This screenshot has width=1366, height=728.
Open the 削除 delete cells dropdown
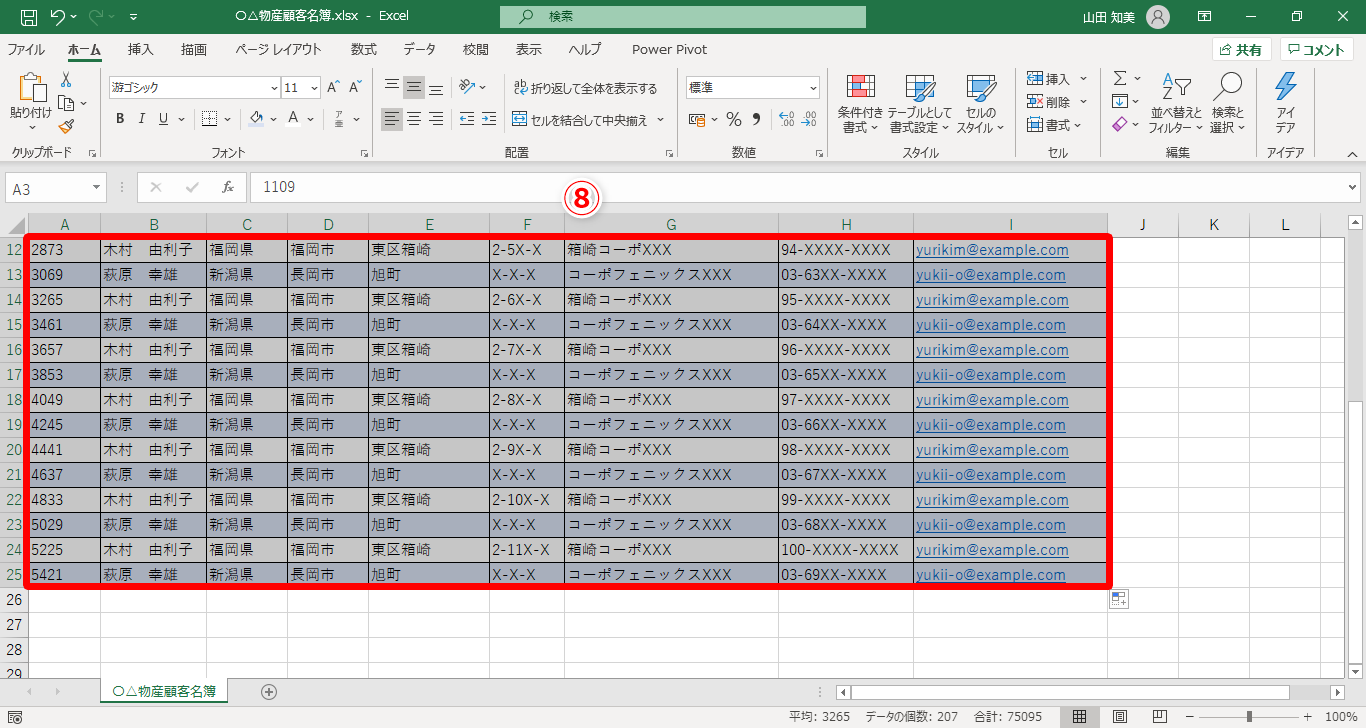(1058, 102)
